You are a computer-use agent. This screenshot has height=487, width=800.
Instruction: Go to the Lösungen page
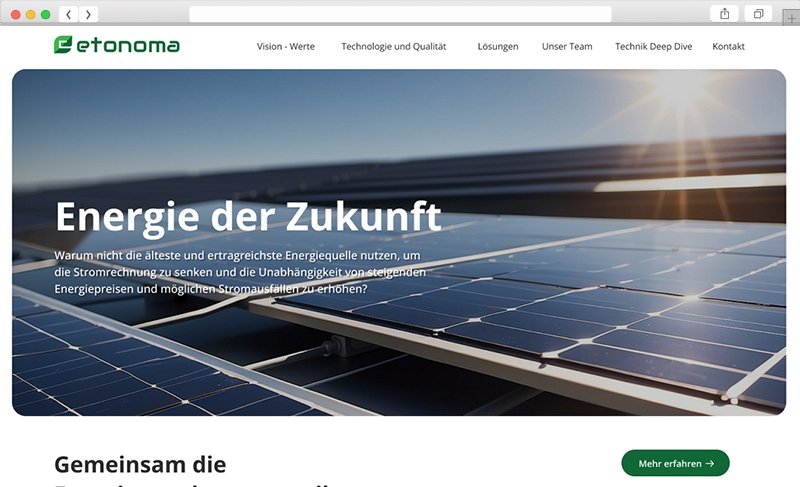497,46
